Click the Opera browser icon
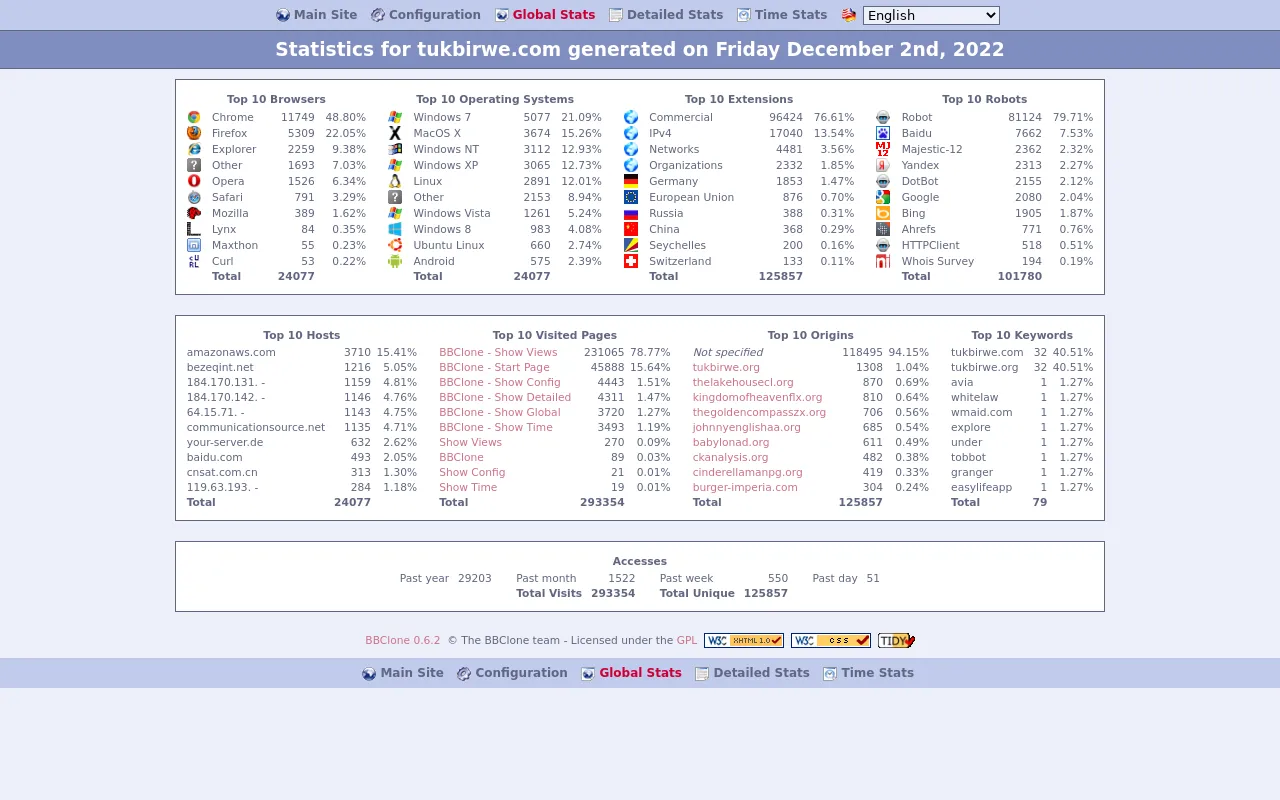This screenshot has height=800, width=1280. 194,181
